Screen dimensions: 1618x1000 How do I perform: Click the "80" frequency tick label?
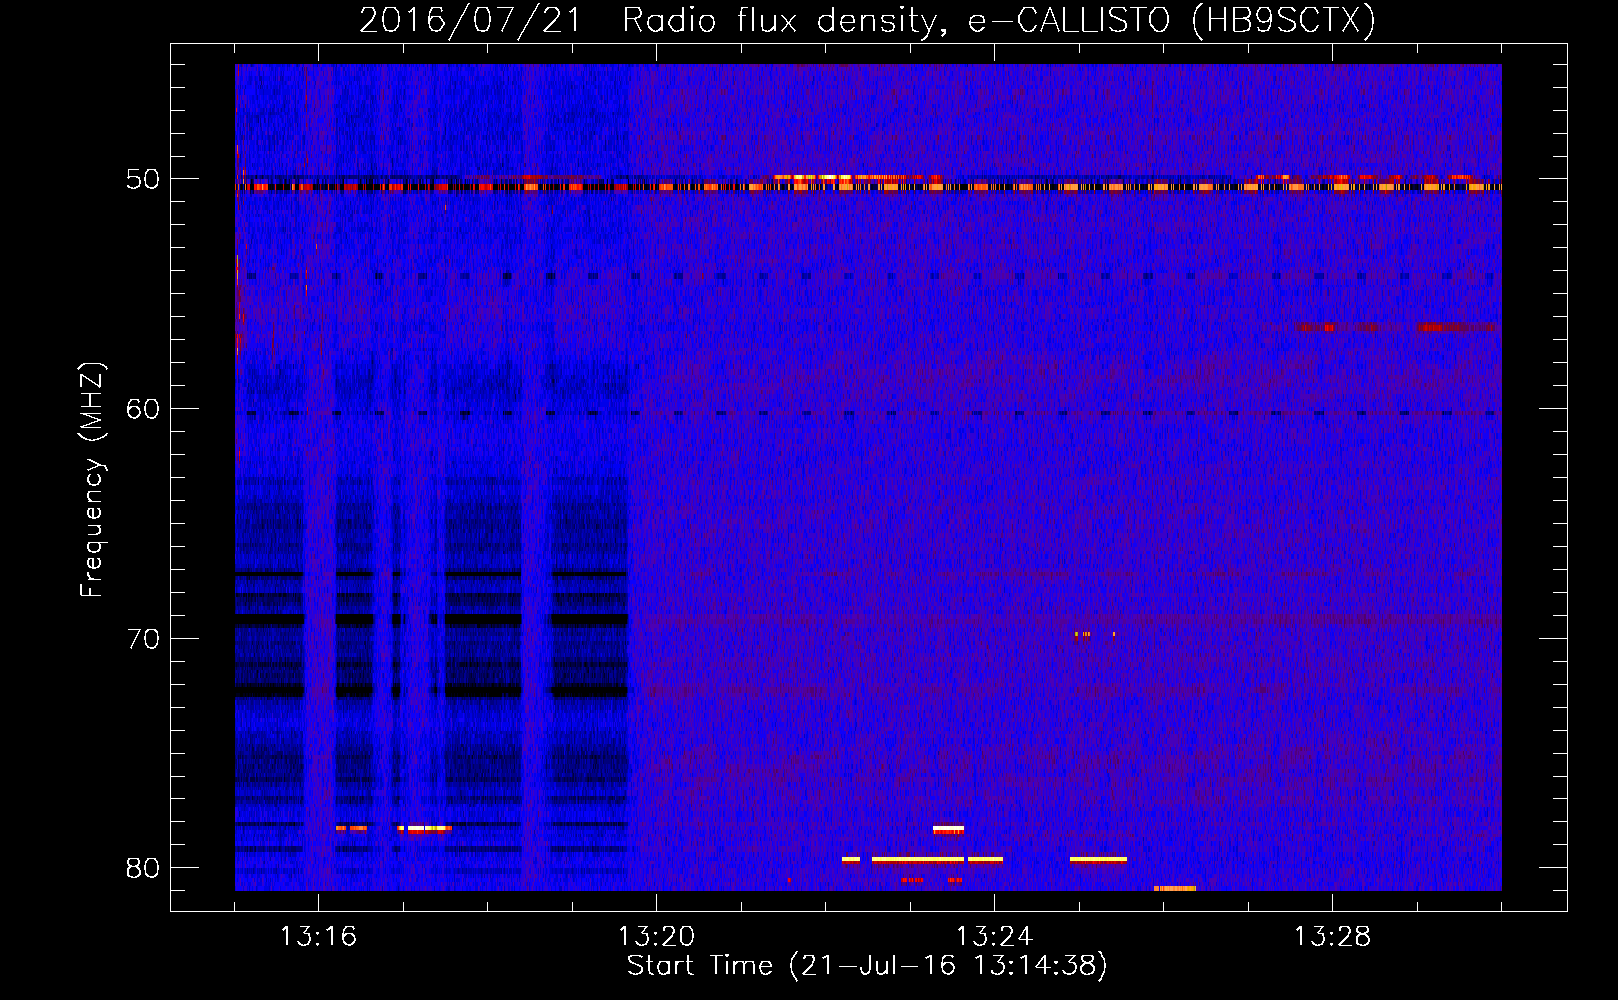143,868
